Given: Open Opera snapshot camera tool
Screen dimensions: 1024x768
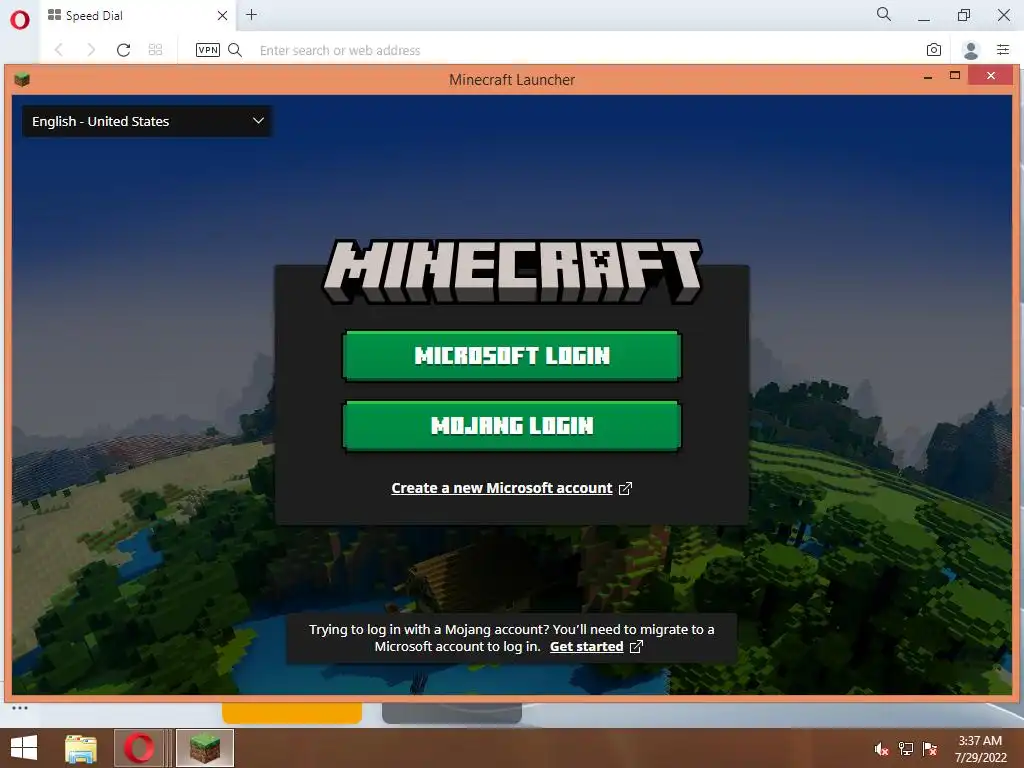Looking at the screenshot, I should 934,50.
